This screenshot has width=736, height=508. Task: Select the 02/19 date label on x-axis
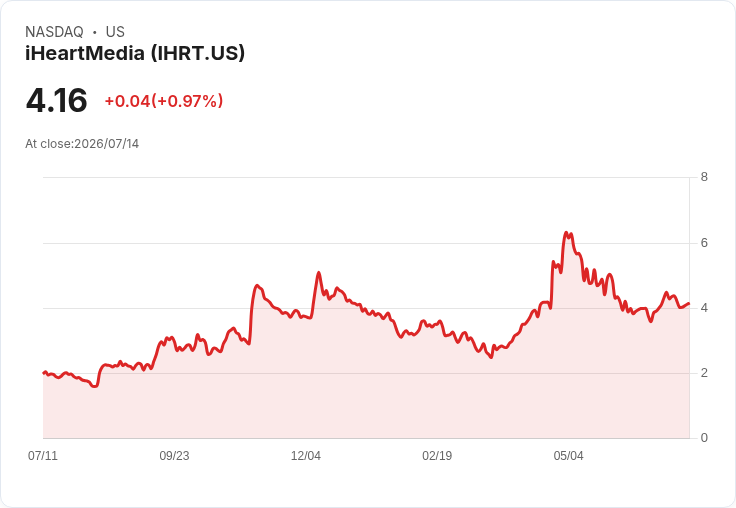click(x=437, y=455)
